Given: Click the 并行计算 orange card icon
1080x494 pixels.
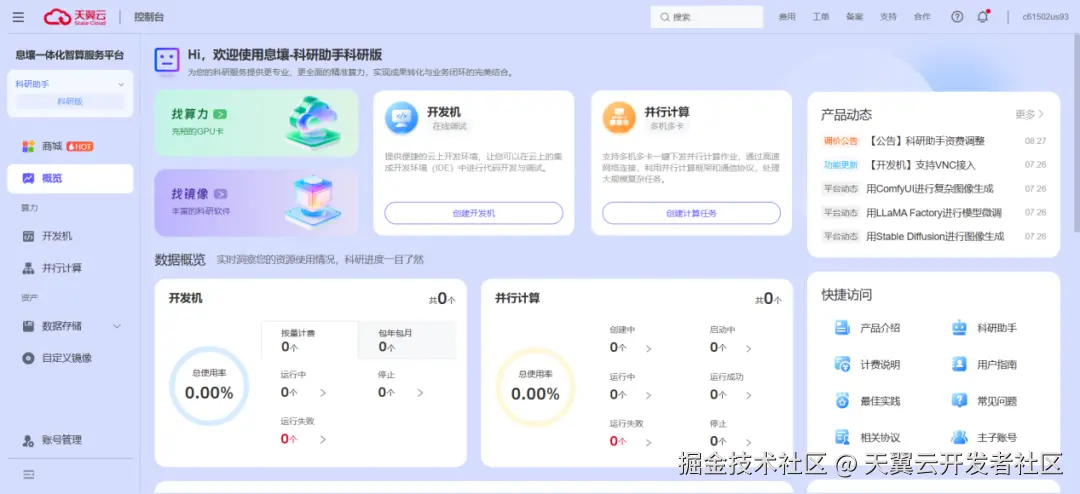Looking at the screenshot, I should click(619, 118).
